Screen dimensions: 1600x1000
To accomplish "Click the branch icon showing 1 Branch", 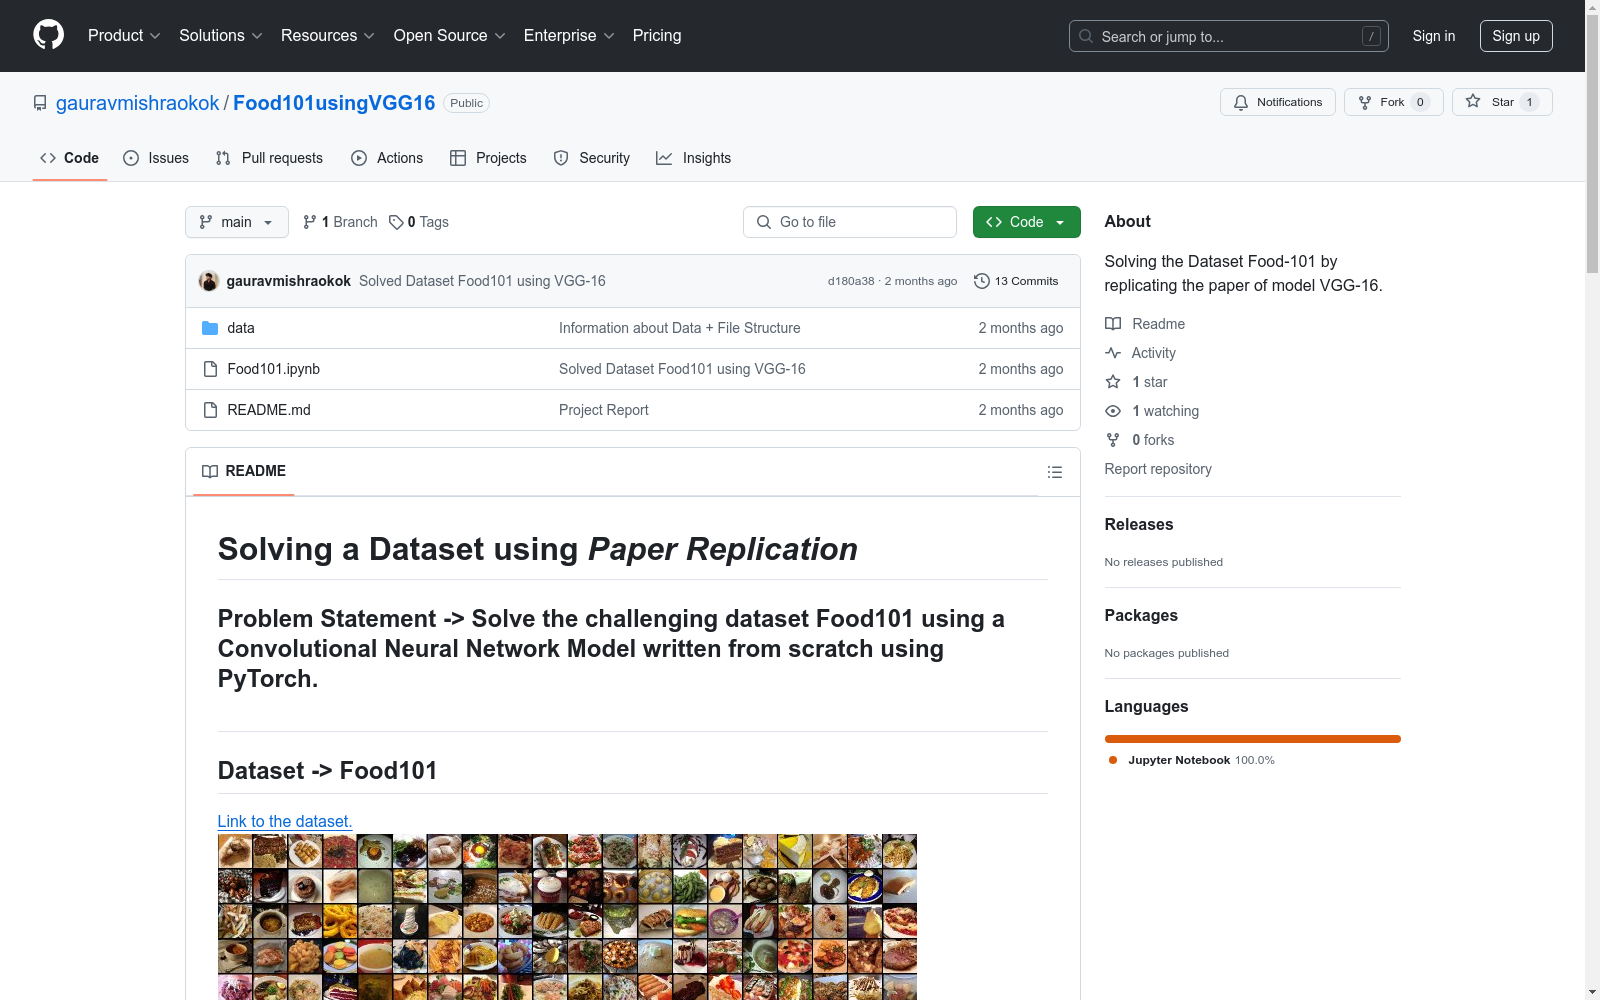I will [x=310, y=222].
